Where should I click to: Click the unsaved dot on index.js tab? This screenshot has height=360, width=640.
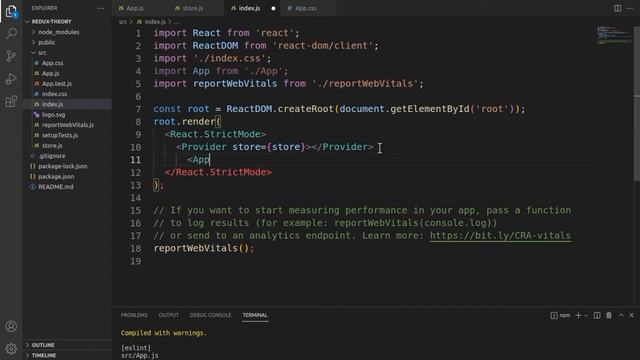273,8
